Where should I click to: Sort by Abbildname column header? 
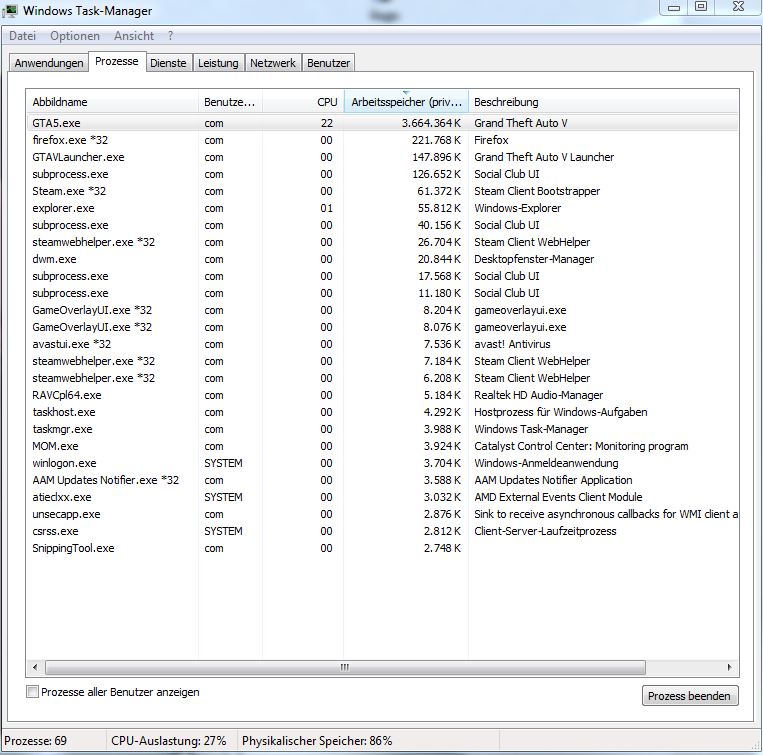112,102
